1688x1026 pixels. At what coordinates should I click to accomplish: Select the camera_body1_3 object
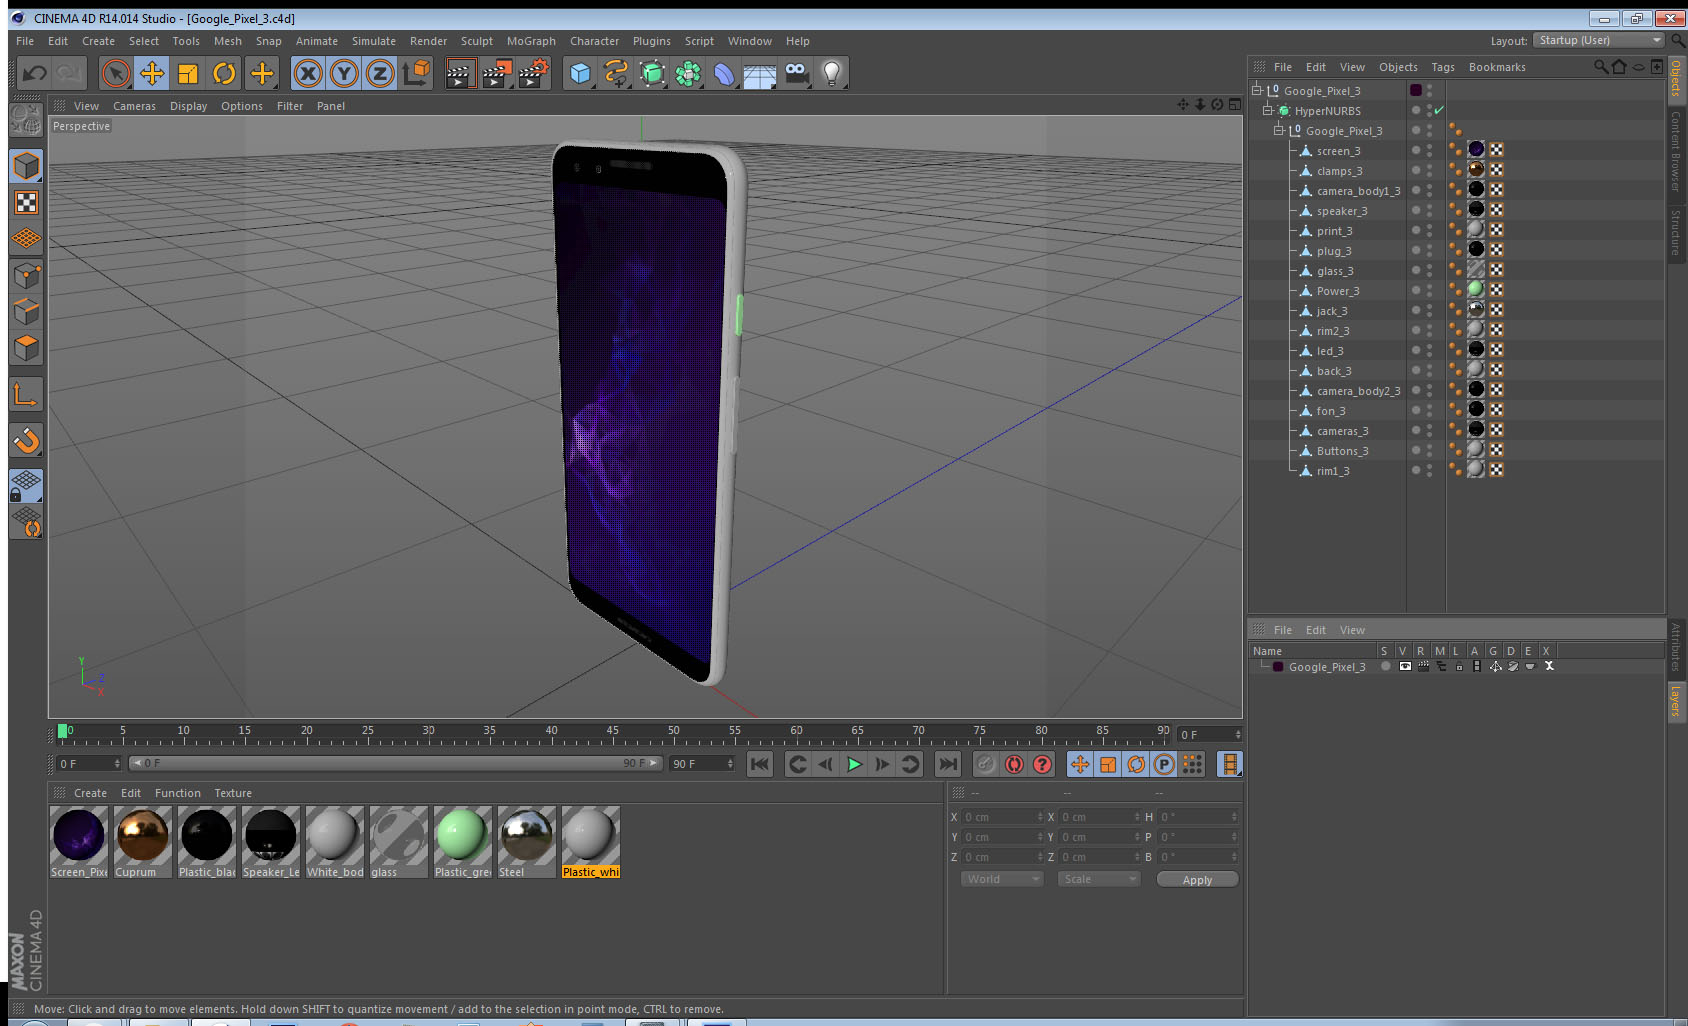pos(1358,191)
